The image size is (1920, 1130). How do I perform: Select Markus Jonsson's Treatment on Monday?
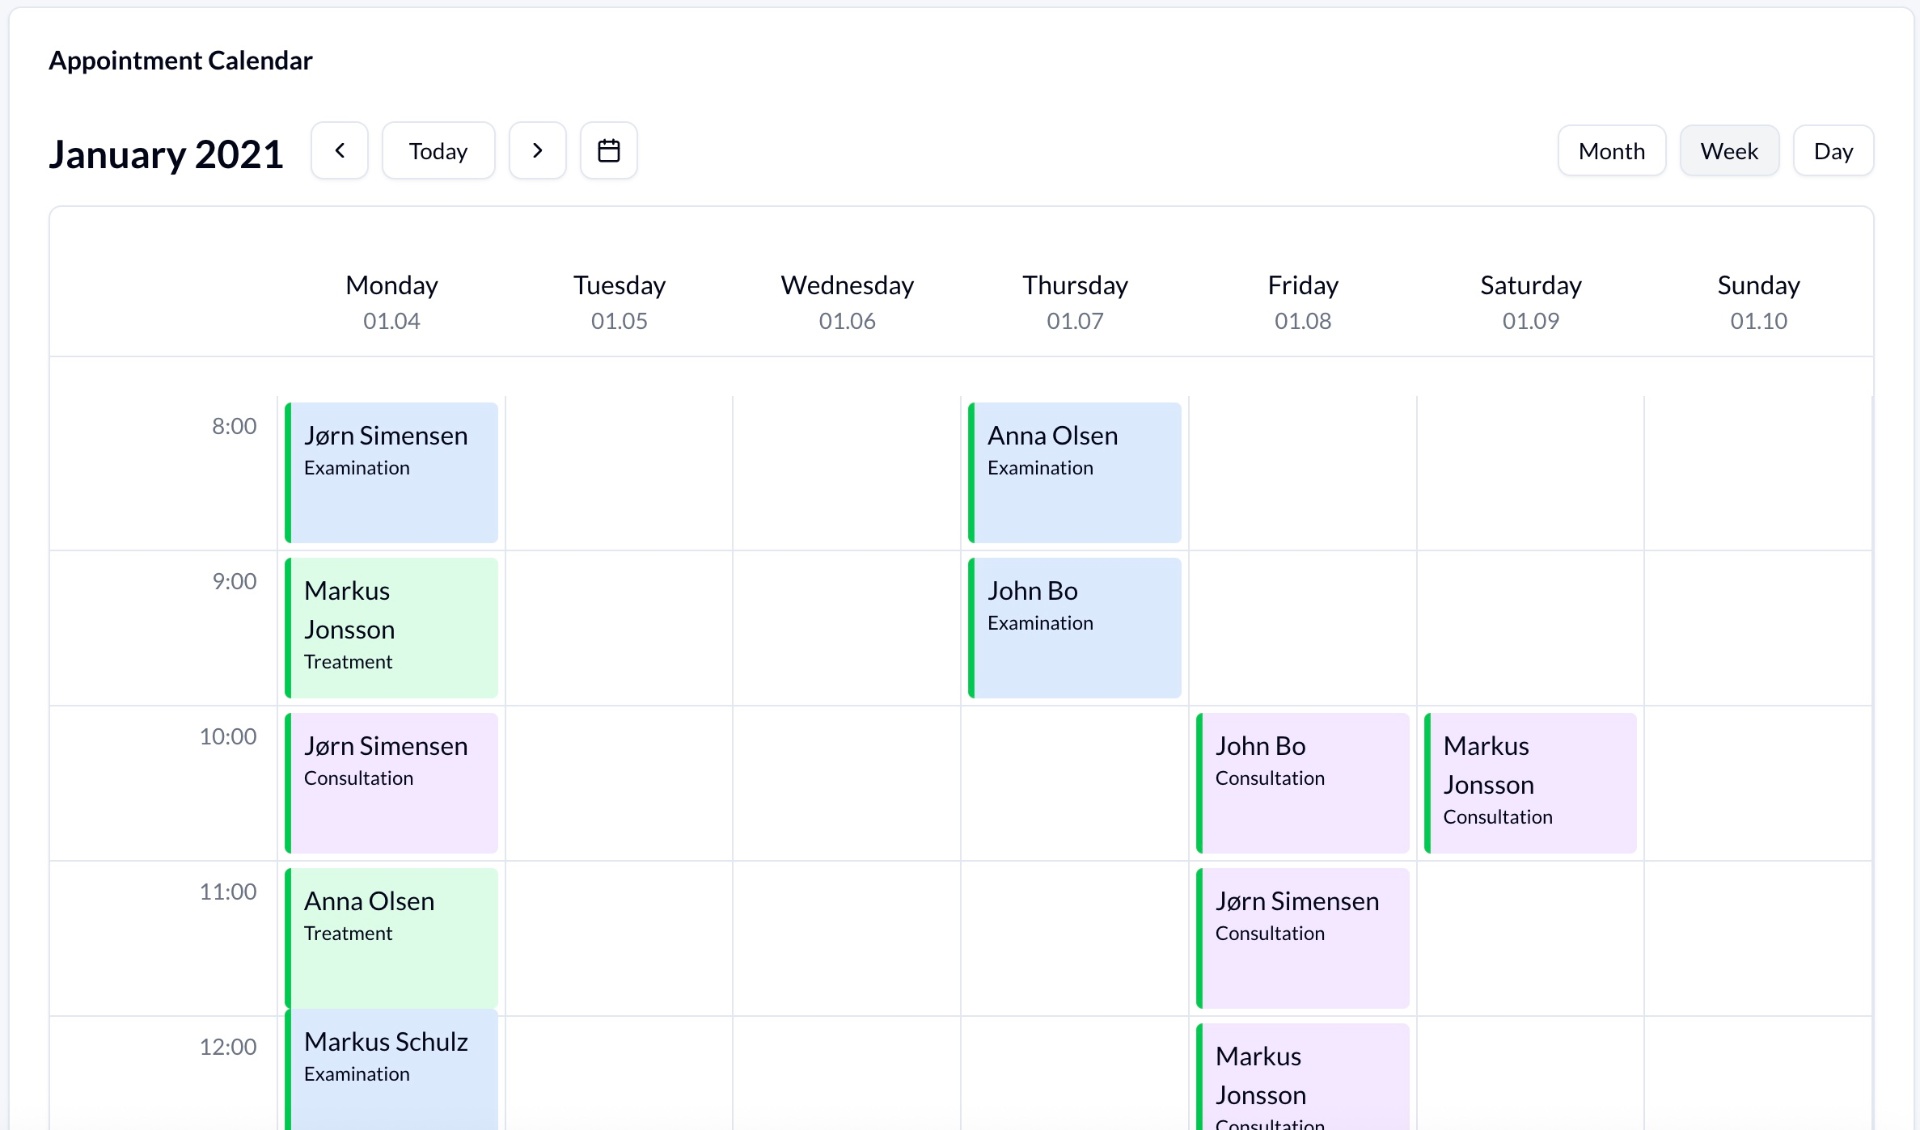[390, 627]
